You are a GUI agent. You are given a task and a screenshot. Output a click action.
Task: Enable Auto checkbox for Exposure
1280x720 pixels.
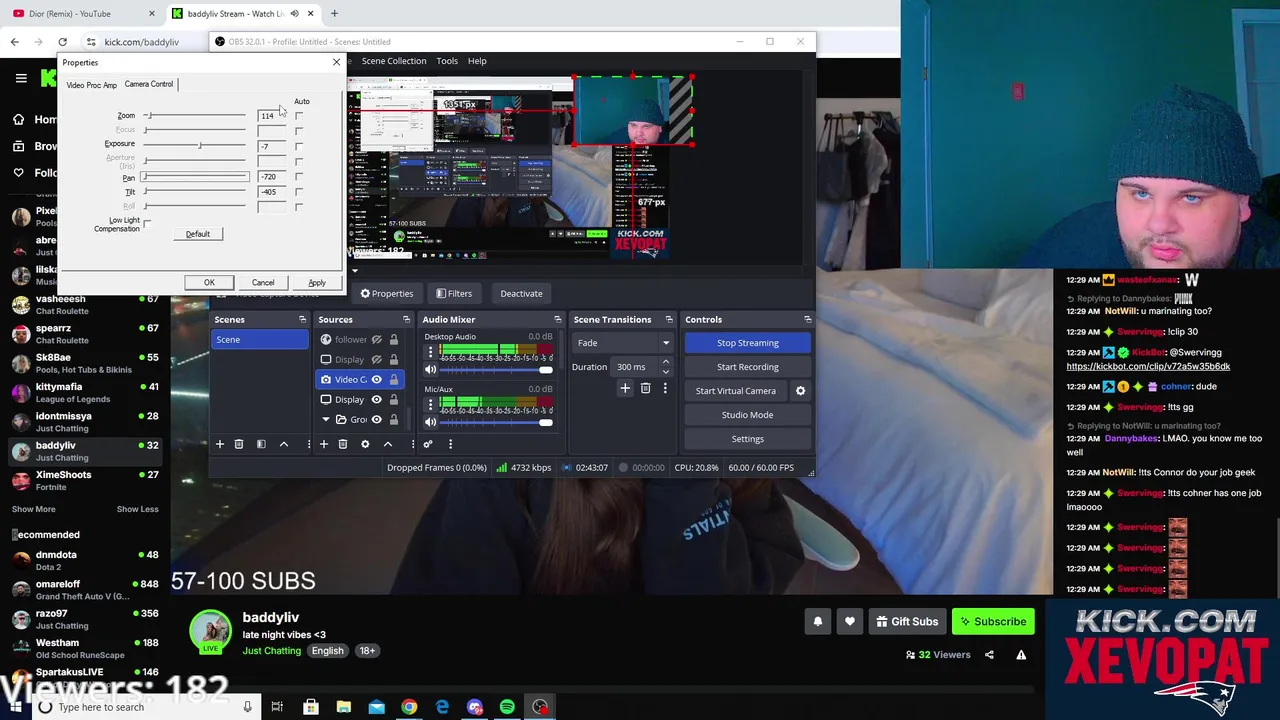pos(299,146)
